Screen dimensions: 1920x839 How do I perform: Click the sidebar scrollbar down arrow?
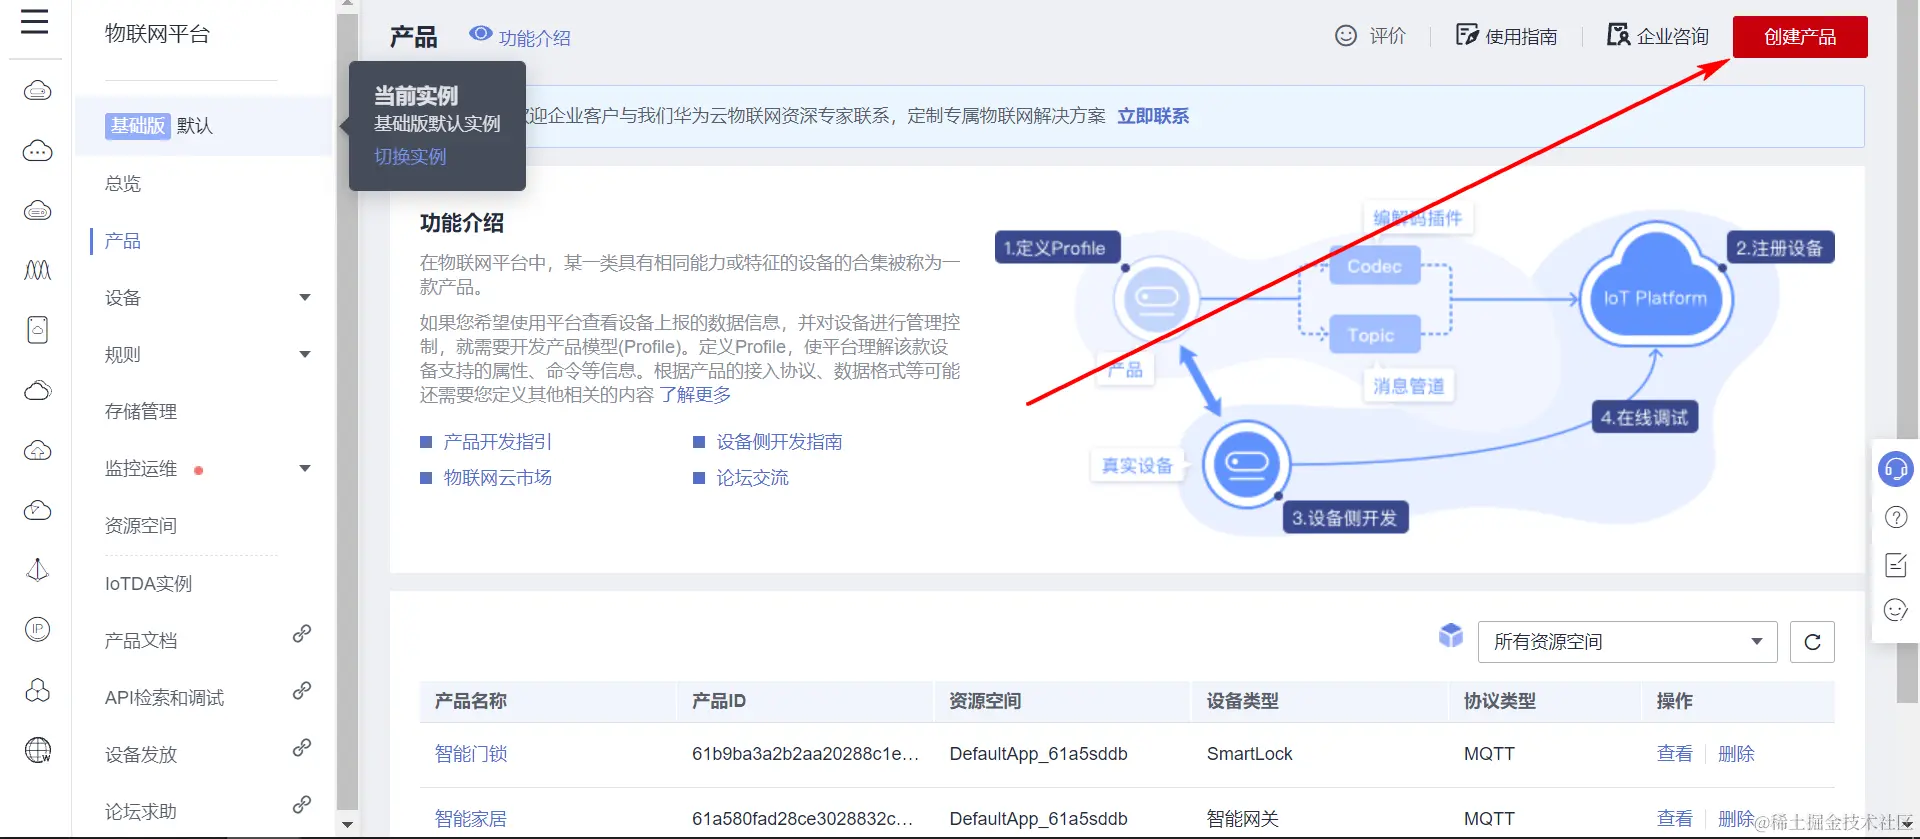coord(347,825)
